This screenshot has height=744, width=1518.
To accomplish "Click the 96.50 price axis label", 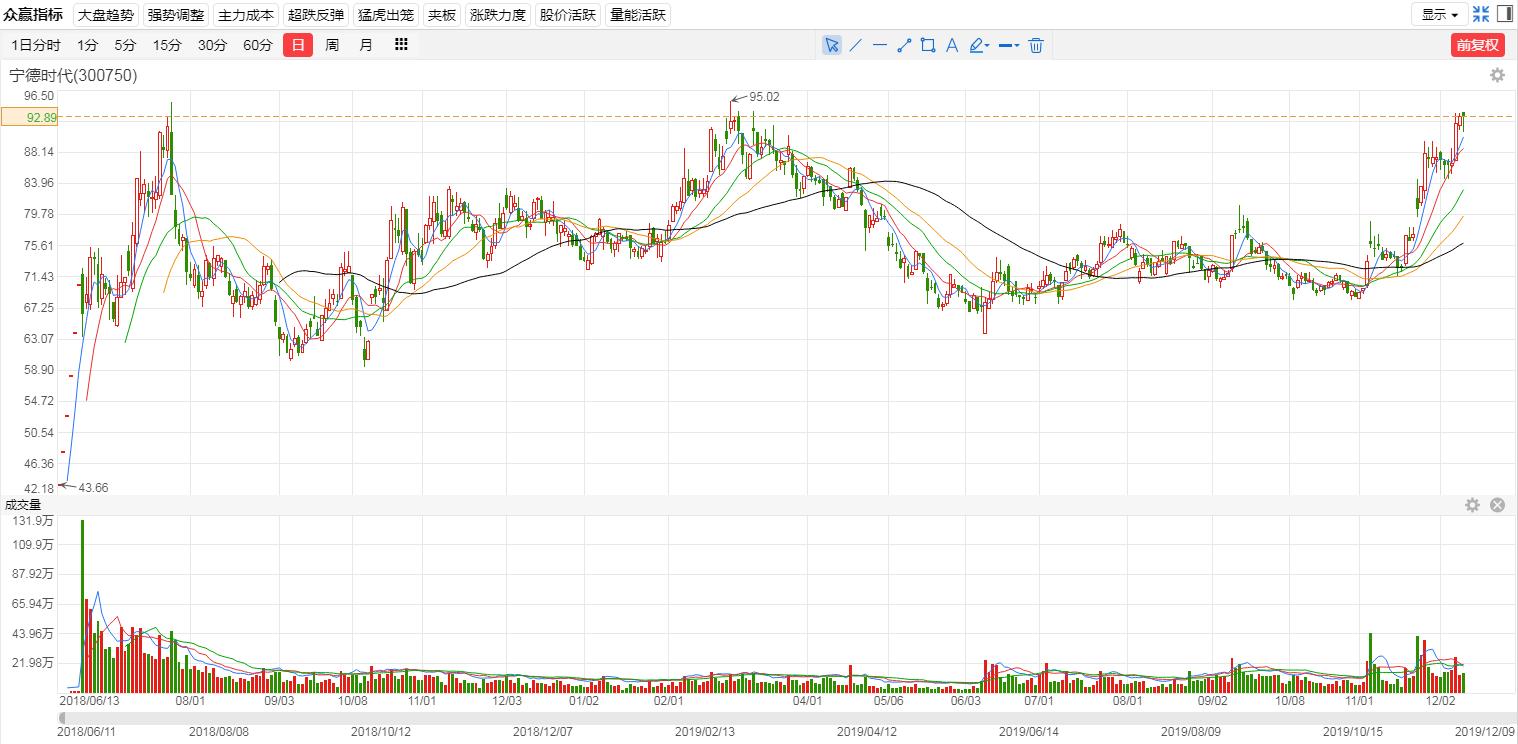I will (x=38, y=95).
